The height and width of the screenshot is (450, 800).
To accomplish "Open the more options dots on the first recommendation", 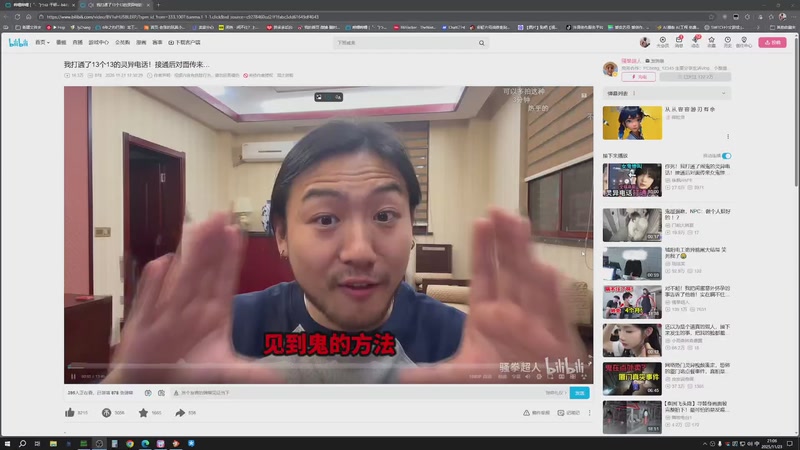I will pyautogui.click(x=728, y=137).
